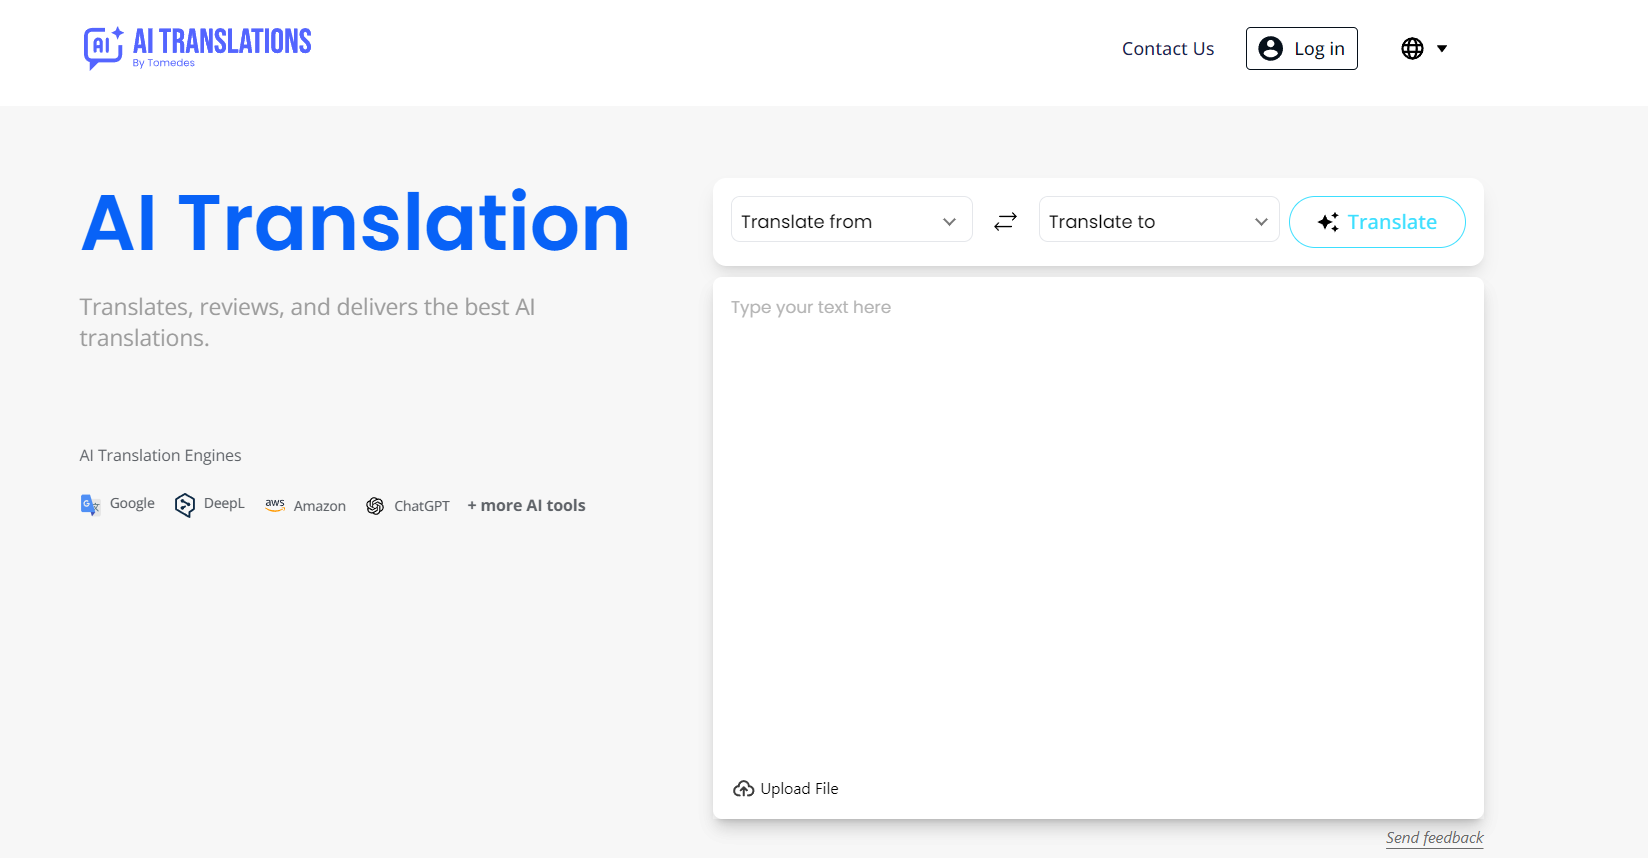Screen dimensions: 1648x858
Task: Click the DeepL engine icon
Action: click(185, 505)
